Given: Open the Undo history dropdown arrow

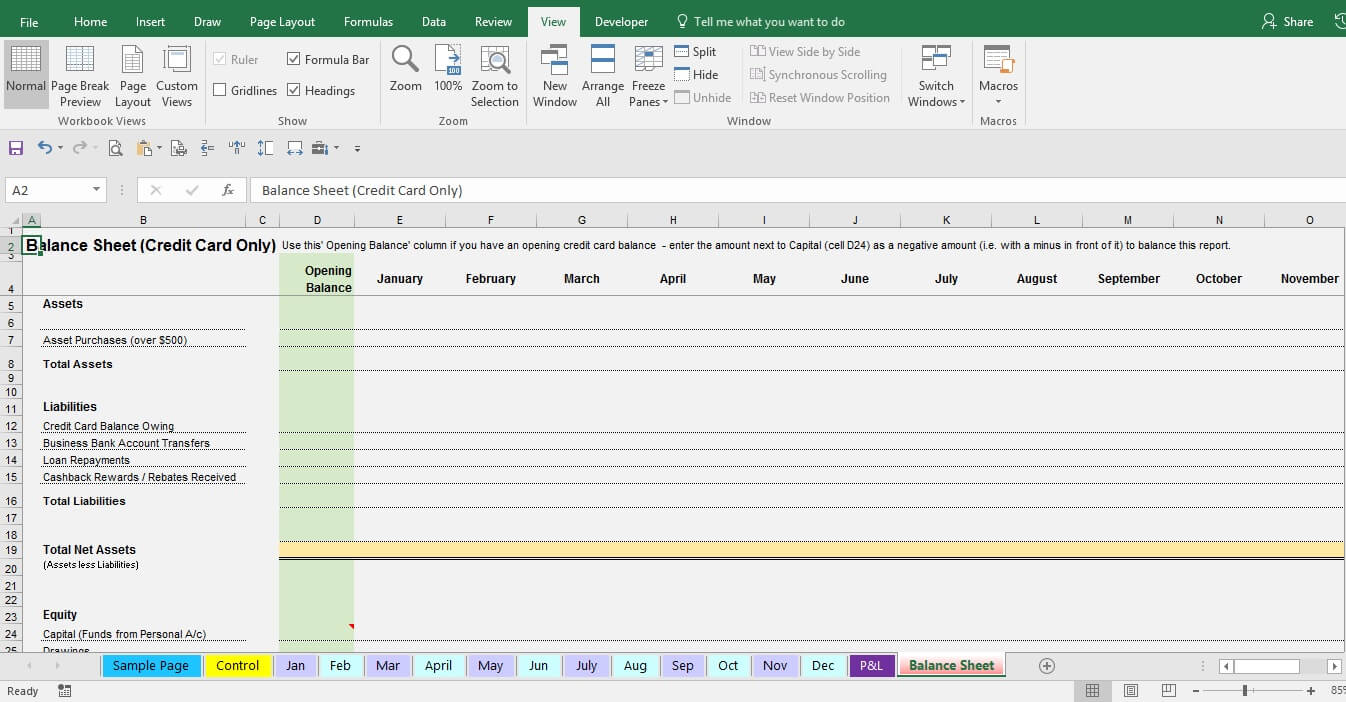Looking at the screenshot, I should point(60,148).
